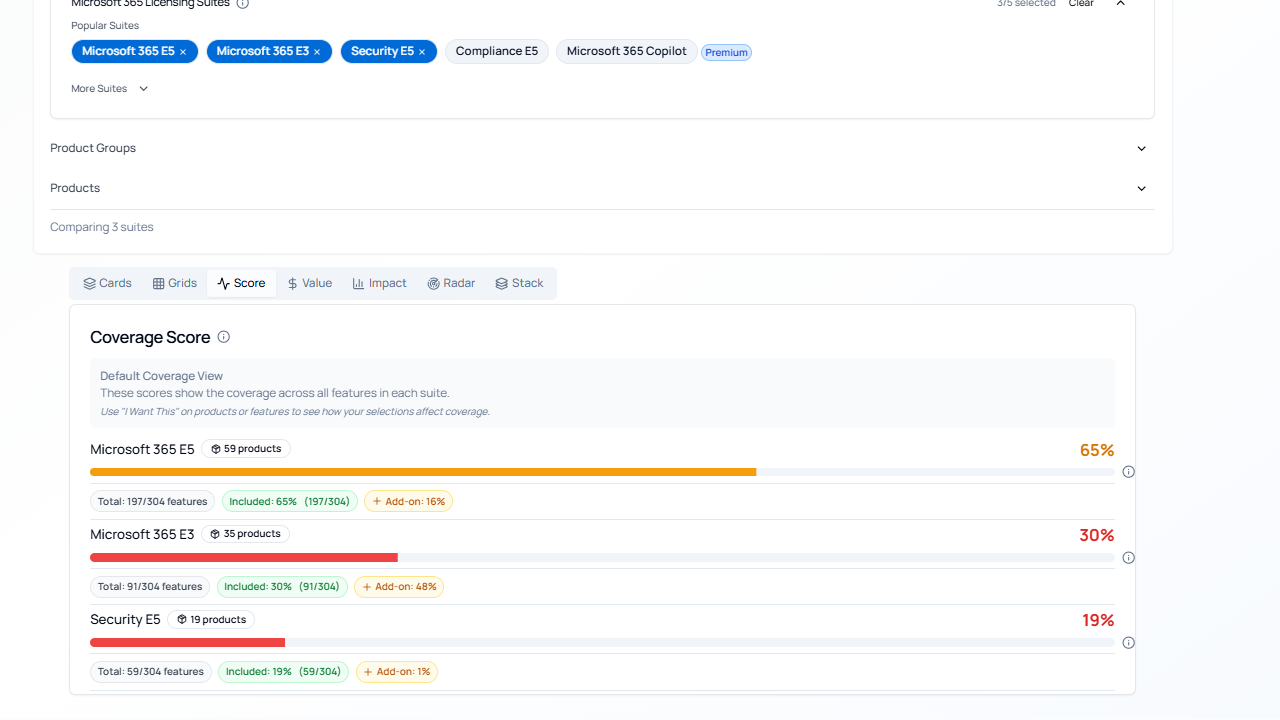Image resolution: width=1280 pixels, height=720 pixels.
Task: Click the 'Add-on: 48%' pill
Action: click(399, 587)
